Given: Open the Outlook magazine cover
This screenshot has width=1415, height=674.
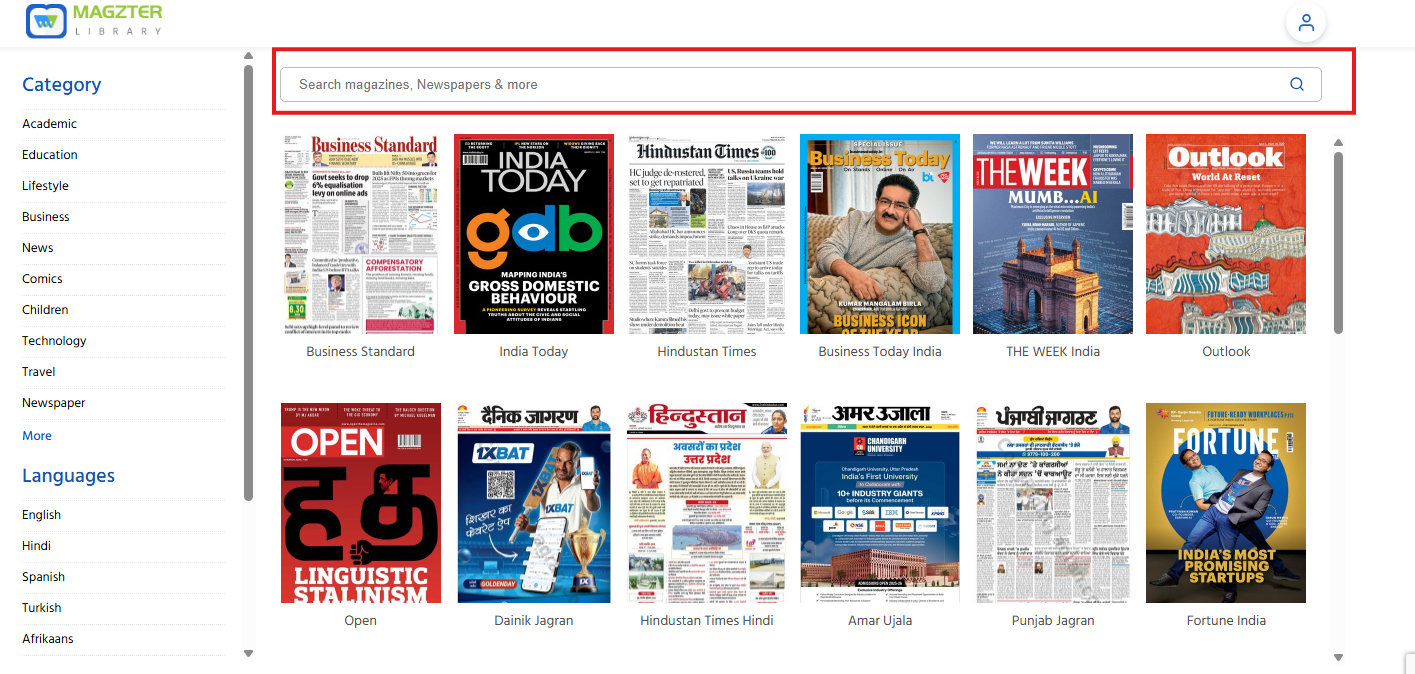Looking at the screenshot, I should pos(1225,234).
